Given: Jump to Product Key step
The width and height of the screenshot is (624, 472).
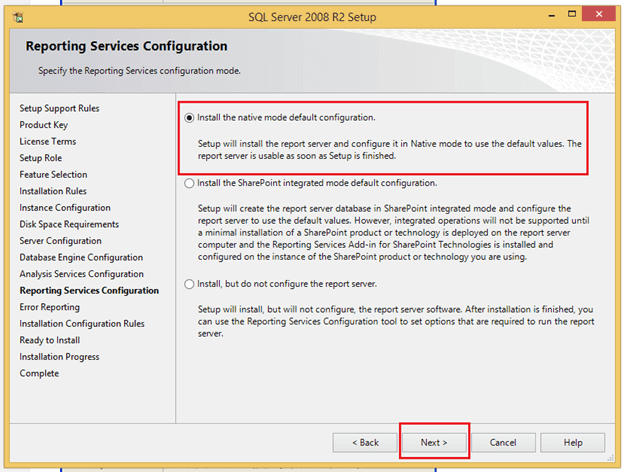Looking at the screenshot, I should 46,125.
